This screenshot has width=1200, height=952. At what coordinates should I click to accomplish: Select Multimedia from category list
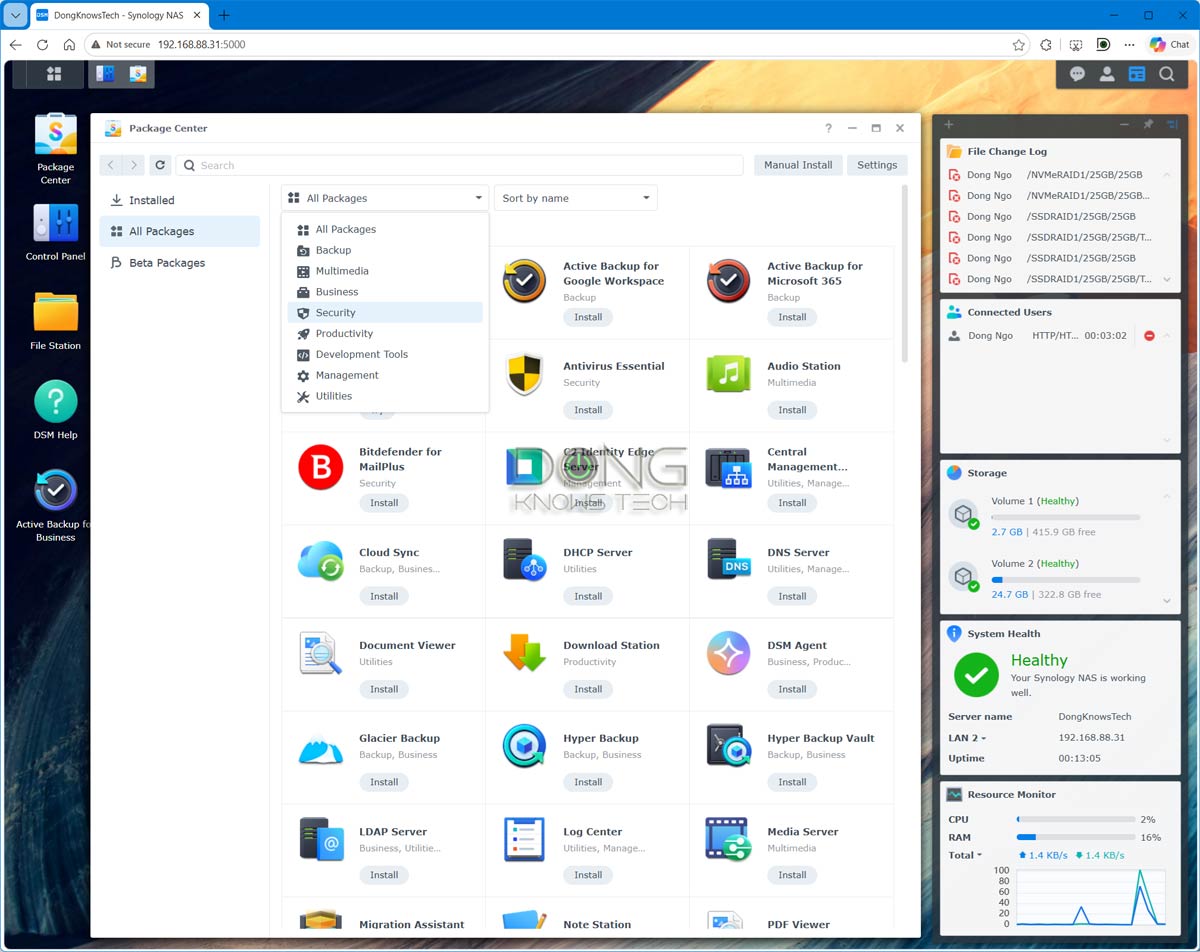click(385, 271)
